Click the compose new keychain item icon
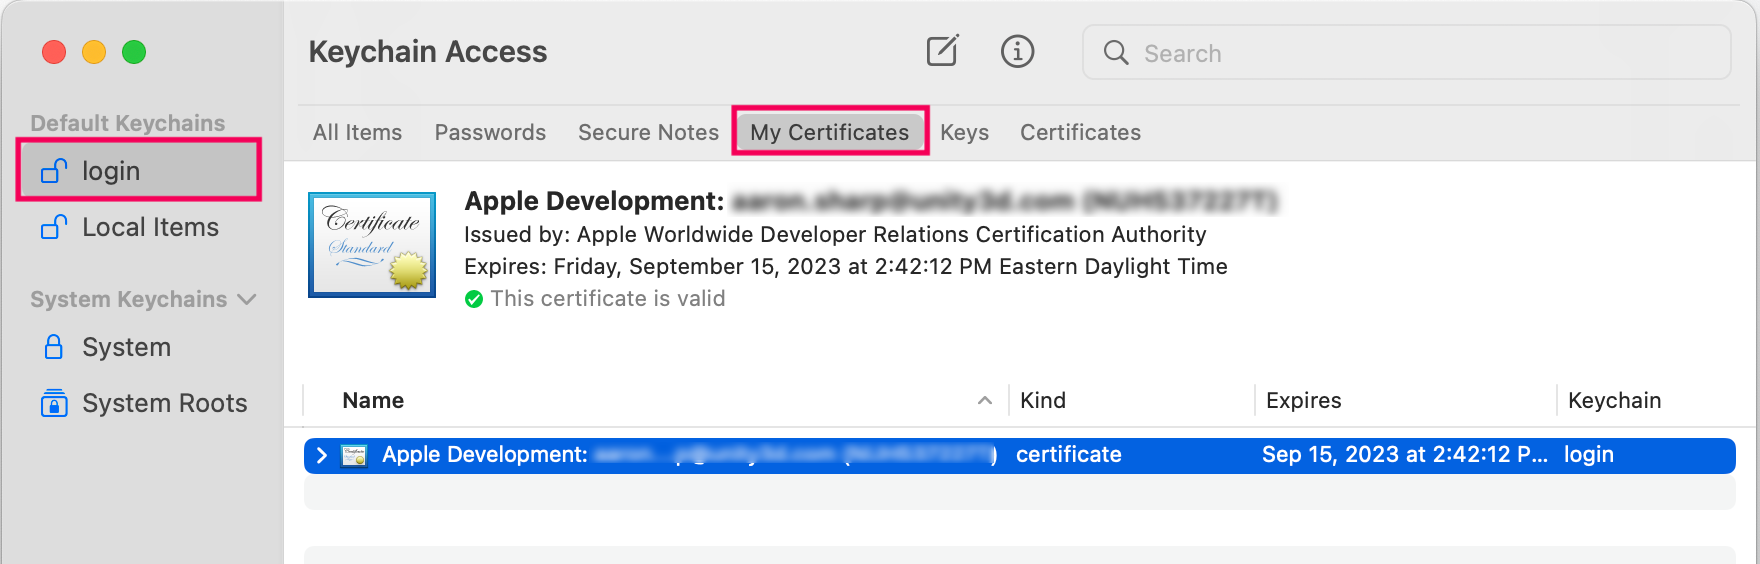The width and height of the screenshot is (1760, 564). [x=942, y=51]
